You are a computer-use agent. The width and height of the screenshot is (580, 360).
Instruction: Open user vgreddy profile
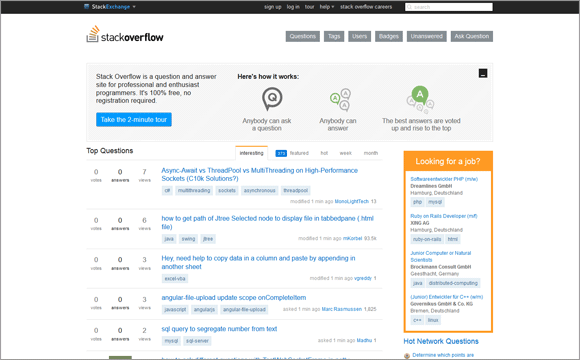coord(362,278)
